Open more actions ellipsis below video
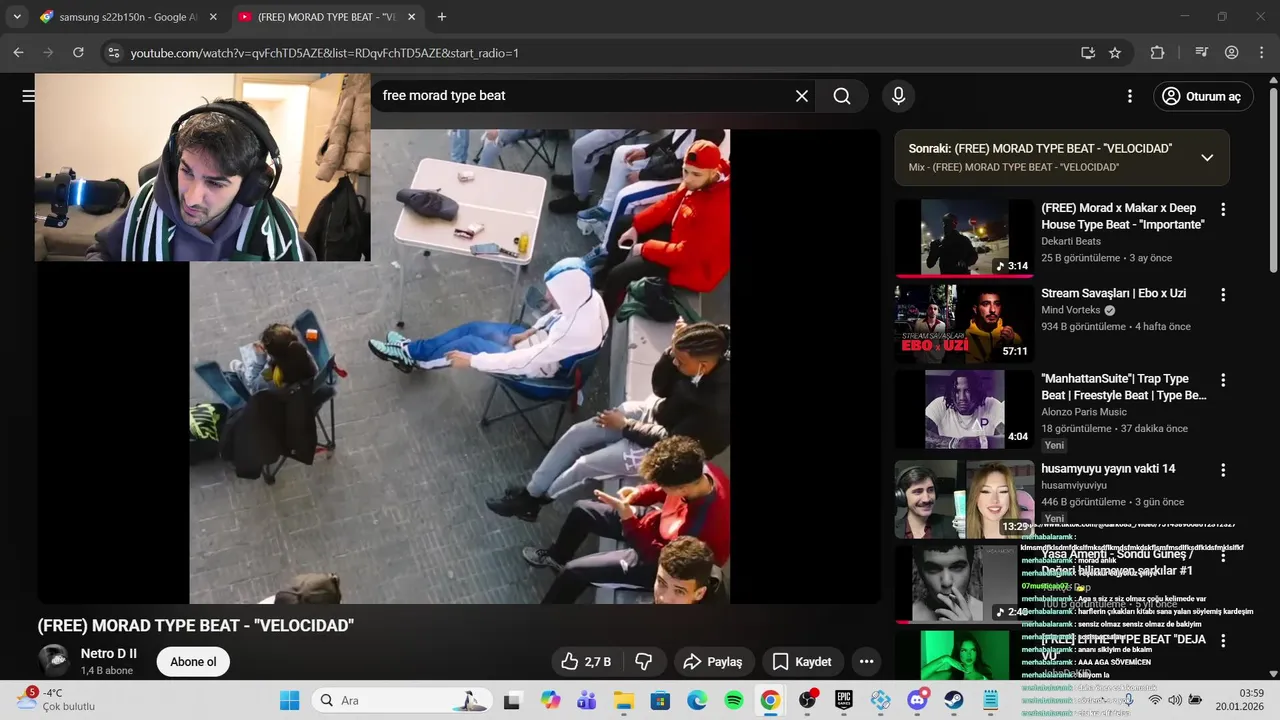The height and width of the screenshot is (720, 1280). pyautogui.click(x=866, y=662)
